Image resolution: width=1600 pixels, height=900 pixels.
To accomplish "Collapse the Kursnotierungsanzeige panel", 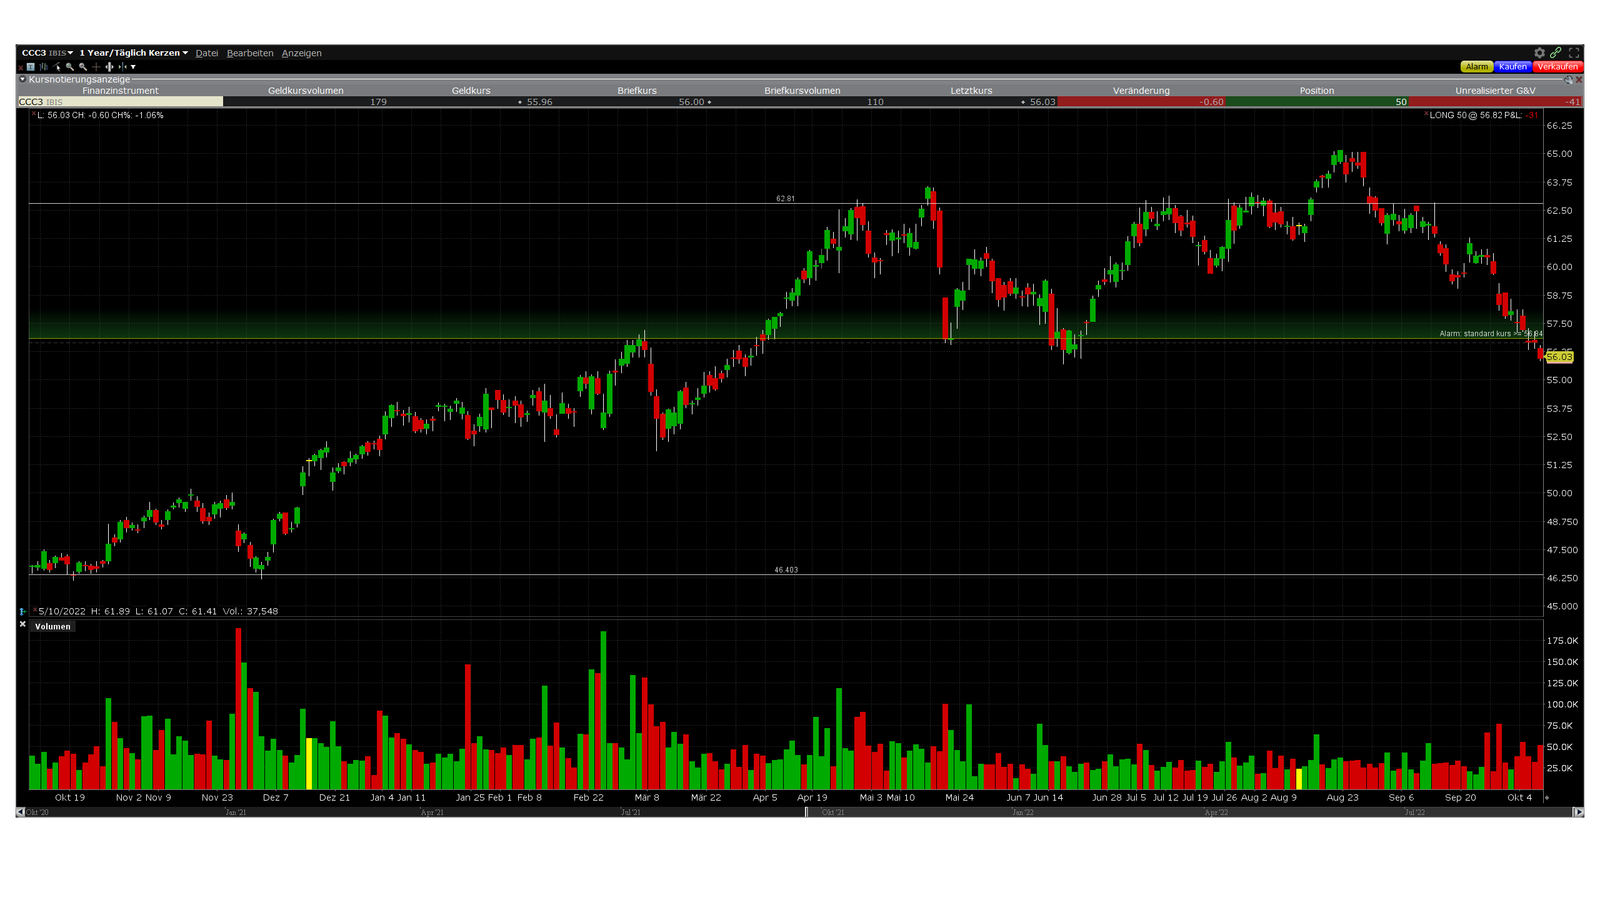I will click(22, 79).
